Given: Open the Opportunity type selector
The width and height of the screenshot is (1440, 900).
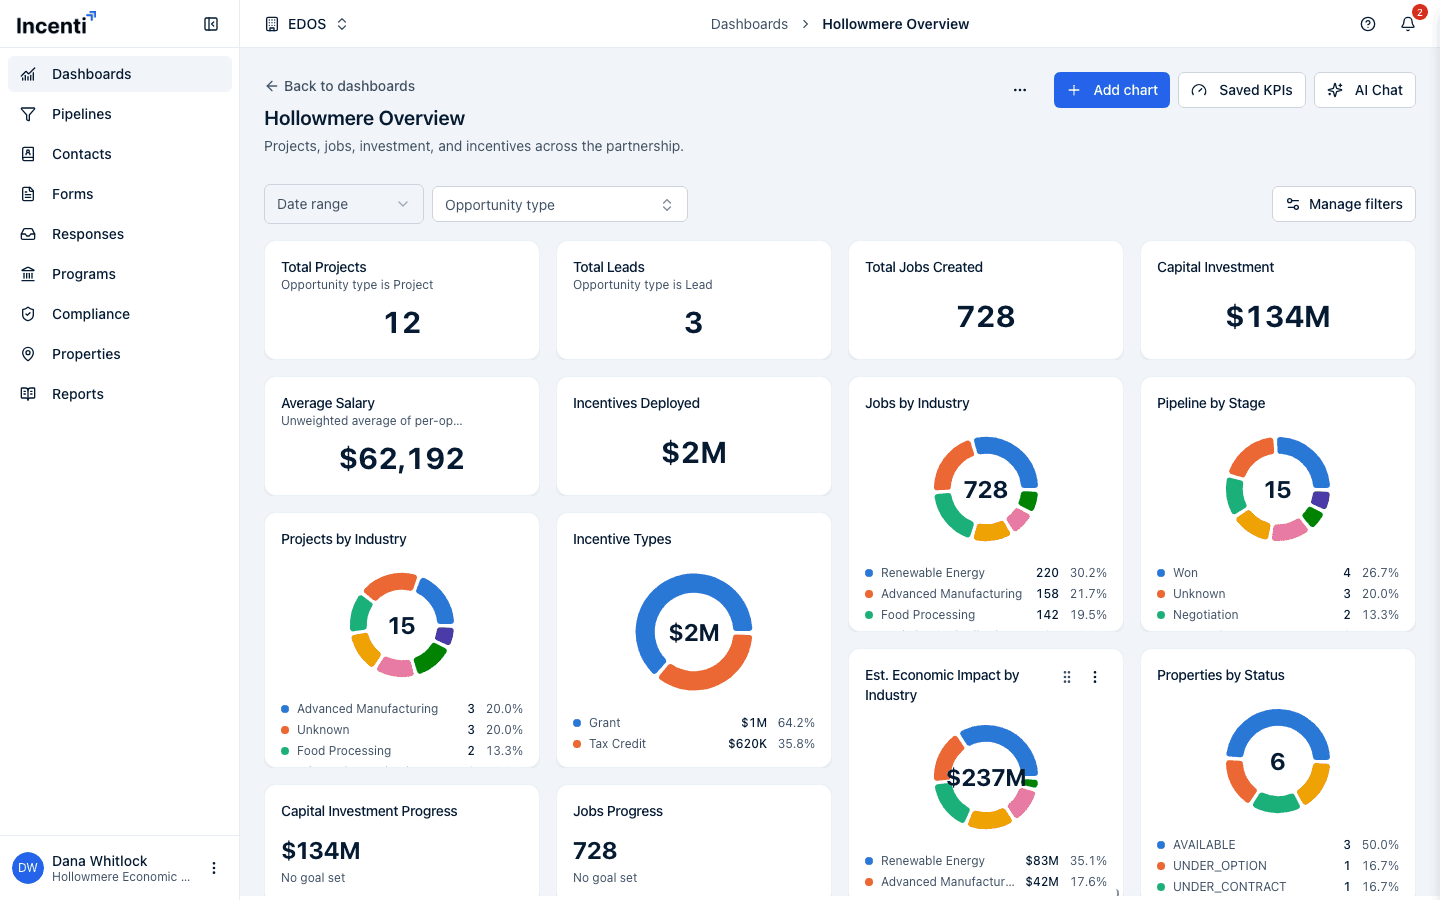Looking at the screenshot, I should pyautogui.click(x=560, y=204).
